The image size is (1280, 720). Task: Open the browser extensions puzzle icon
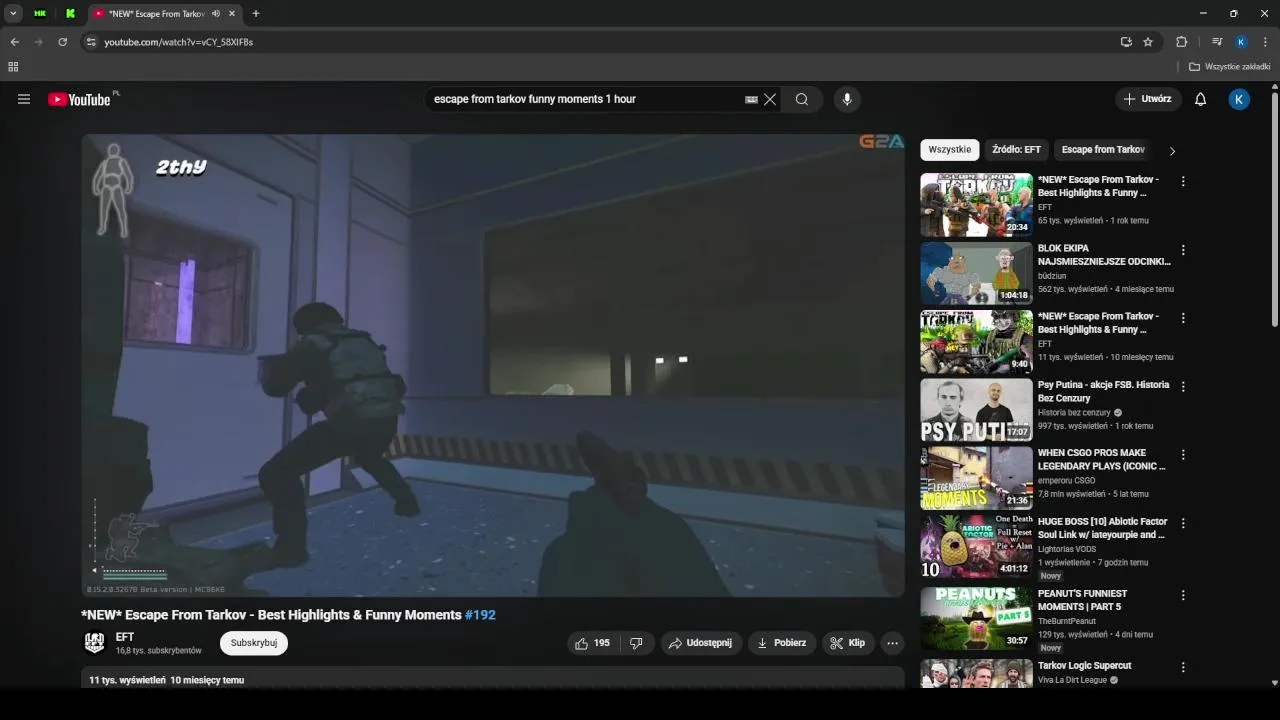[x=1182, y=42]
